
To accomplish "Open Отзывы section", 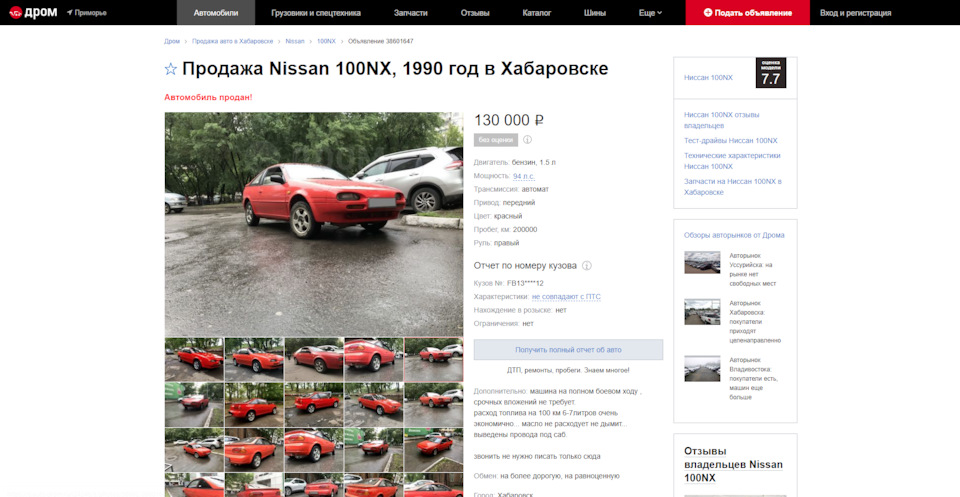I will coord(475,13).
